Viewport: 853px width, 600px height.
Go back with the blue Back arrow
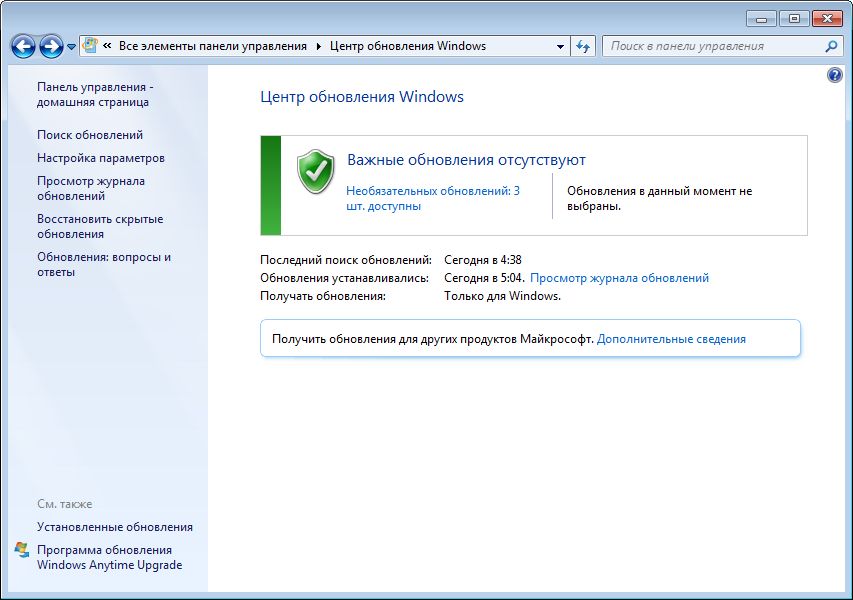tap(23, 47)
